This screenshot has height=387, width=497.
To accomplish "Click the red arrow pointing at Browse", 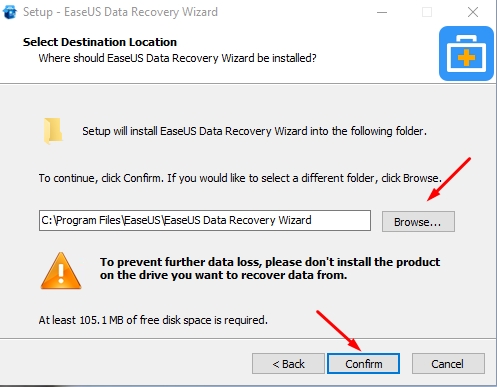I will coord(449,179).
